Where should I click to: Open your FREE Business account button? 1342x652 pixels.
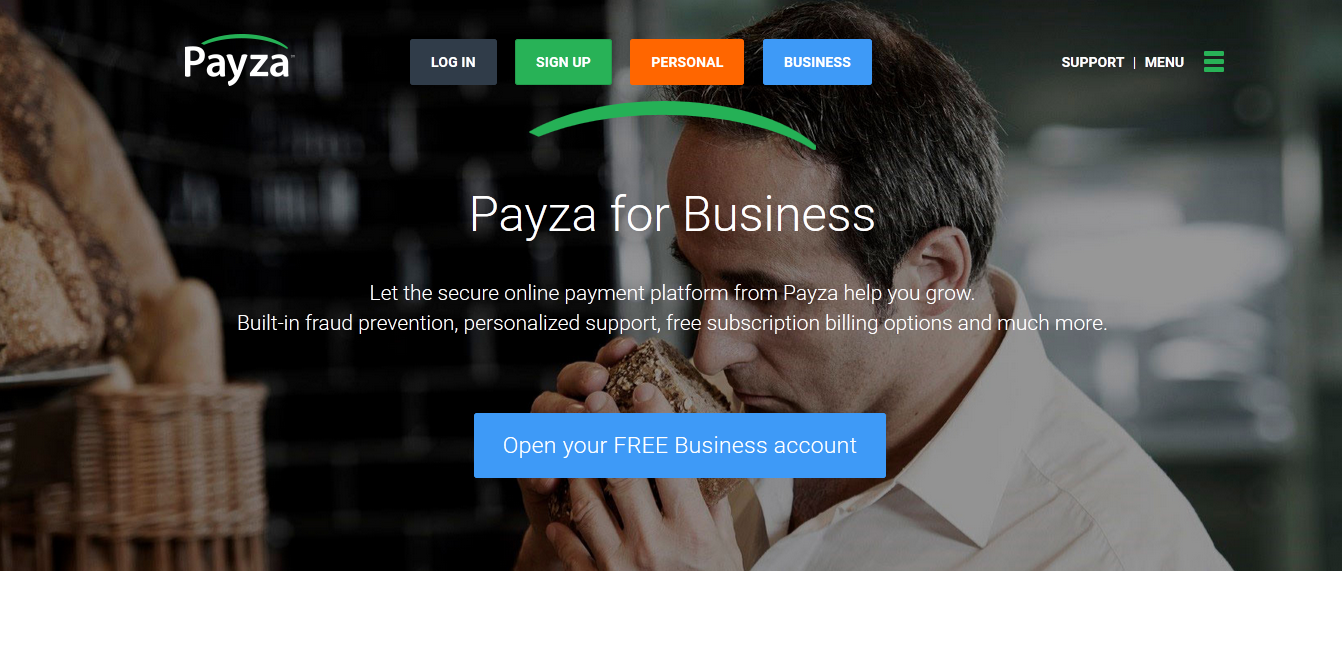pyautogui.click(x=680, y=445)
